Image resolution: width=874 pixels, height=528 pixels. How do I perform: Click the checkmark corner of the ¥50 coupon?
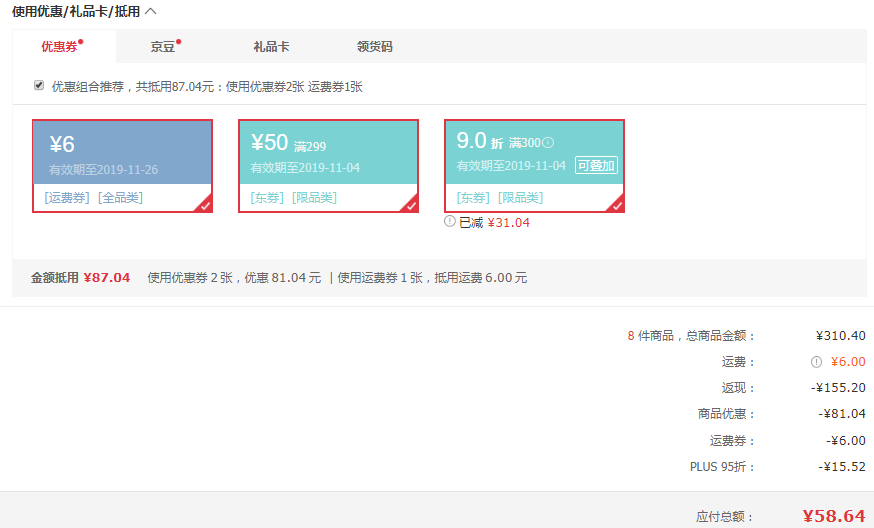pos(411,205)
